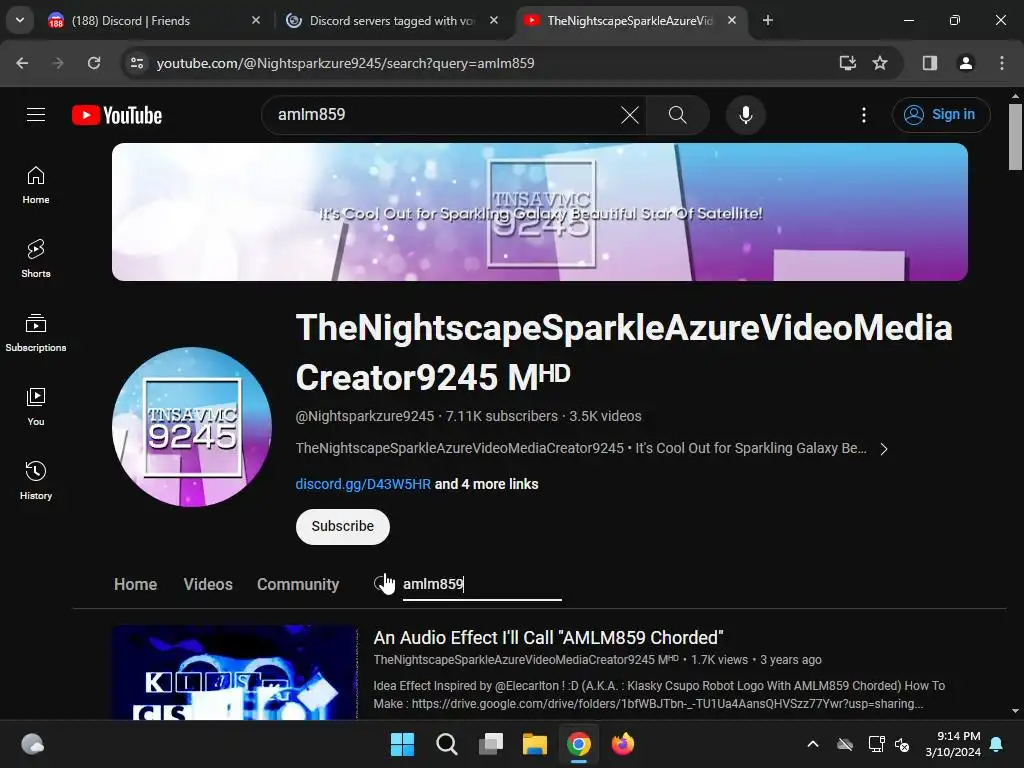This screenshot has width=1024, height=768.
Task: Launch Firefox from the taskbar
Action: [x=623, y=744]
